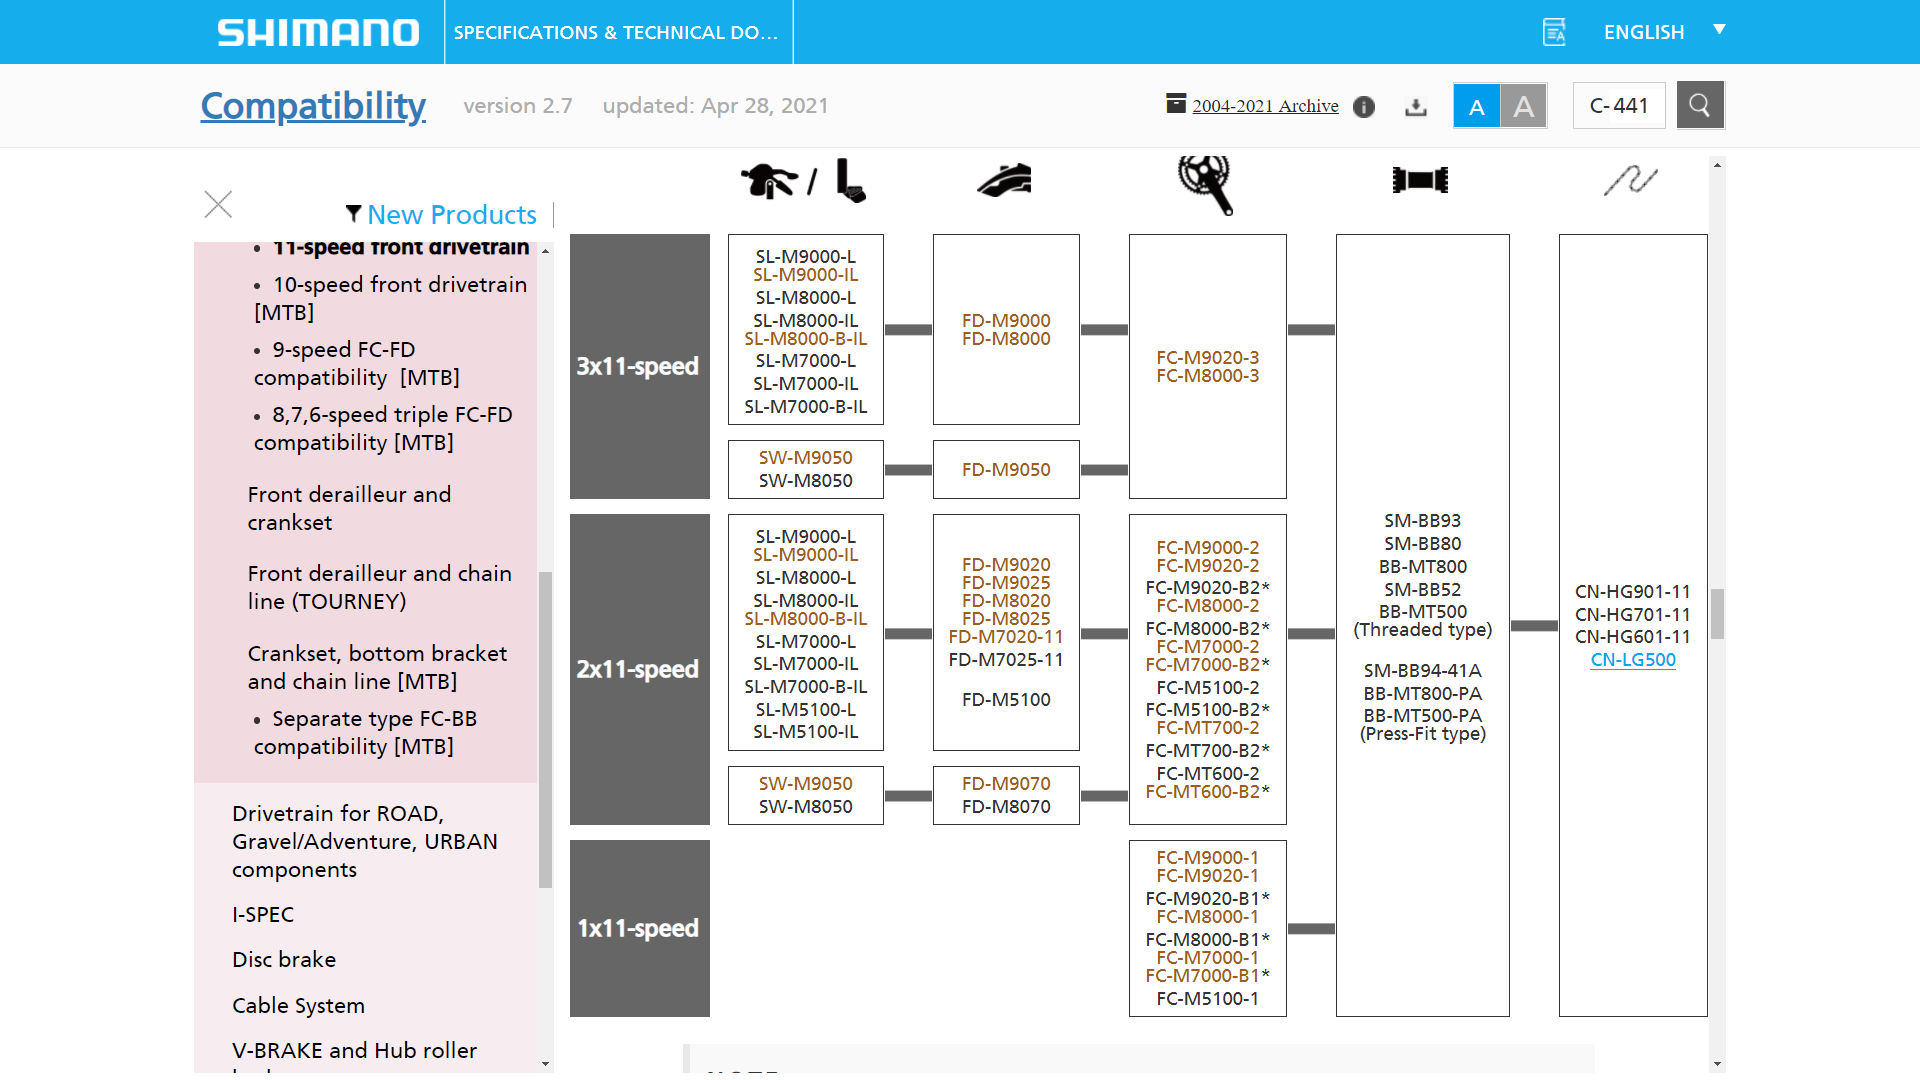Click the download icon
This screenshot has height=1080, width=1920.
point(1415,107)
